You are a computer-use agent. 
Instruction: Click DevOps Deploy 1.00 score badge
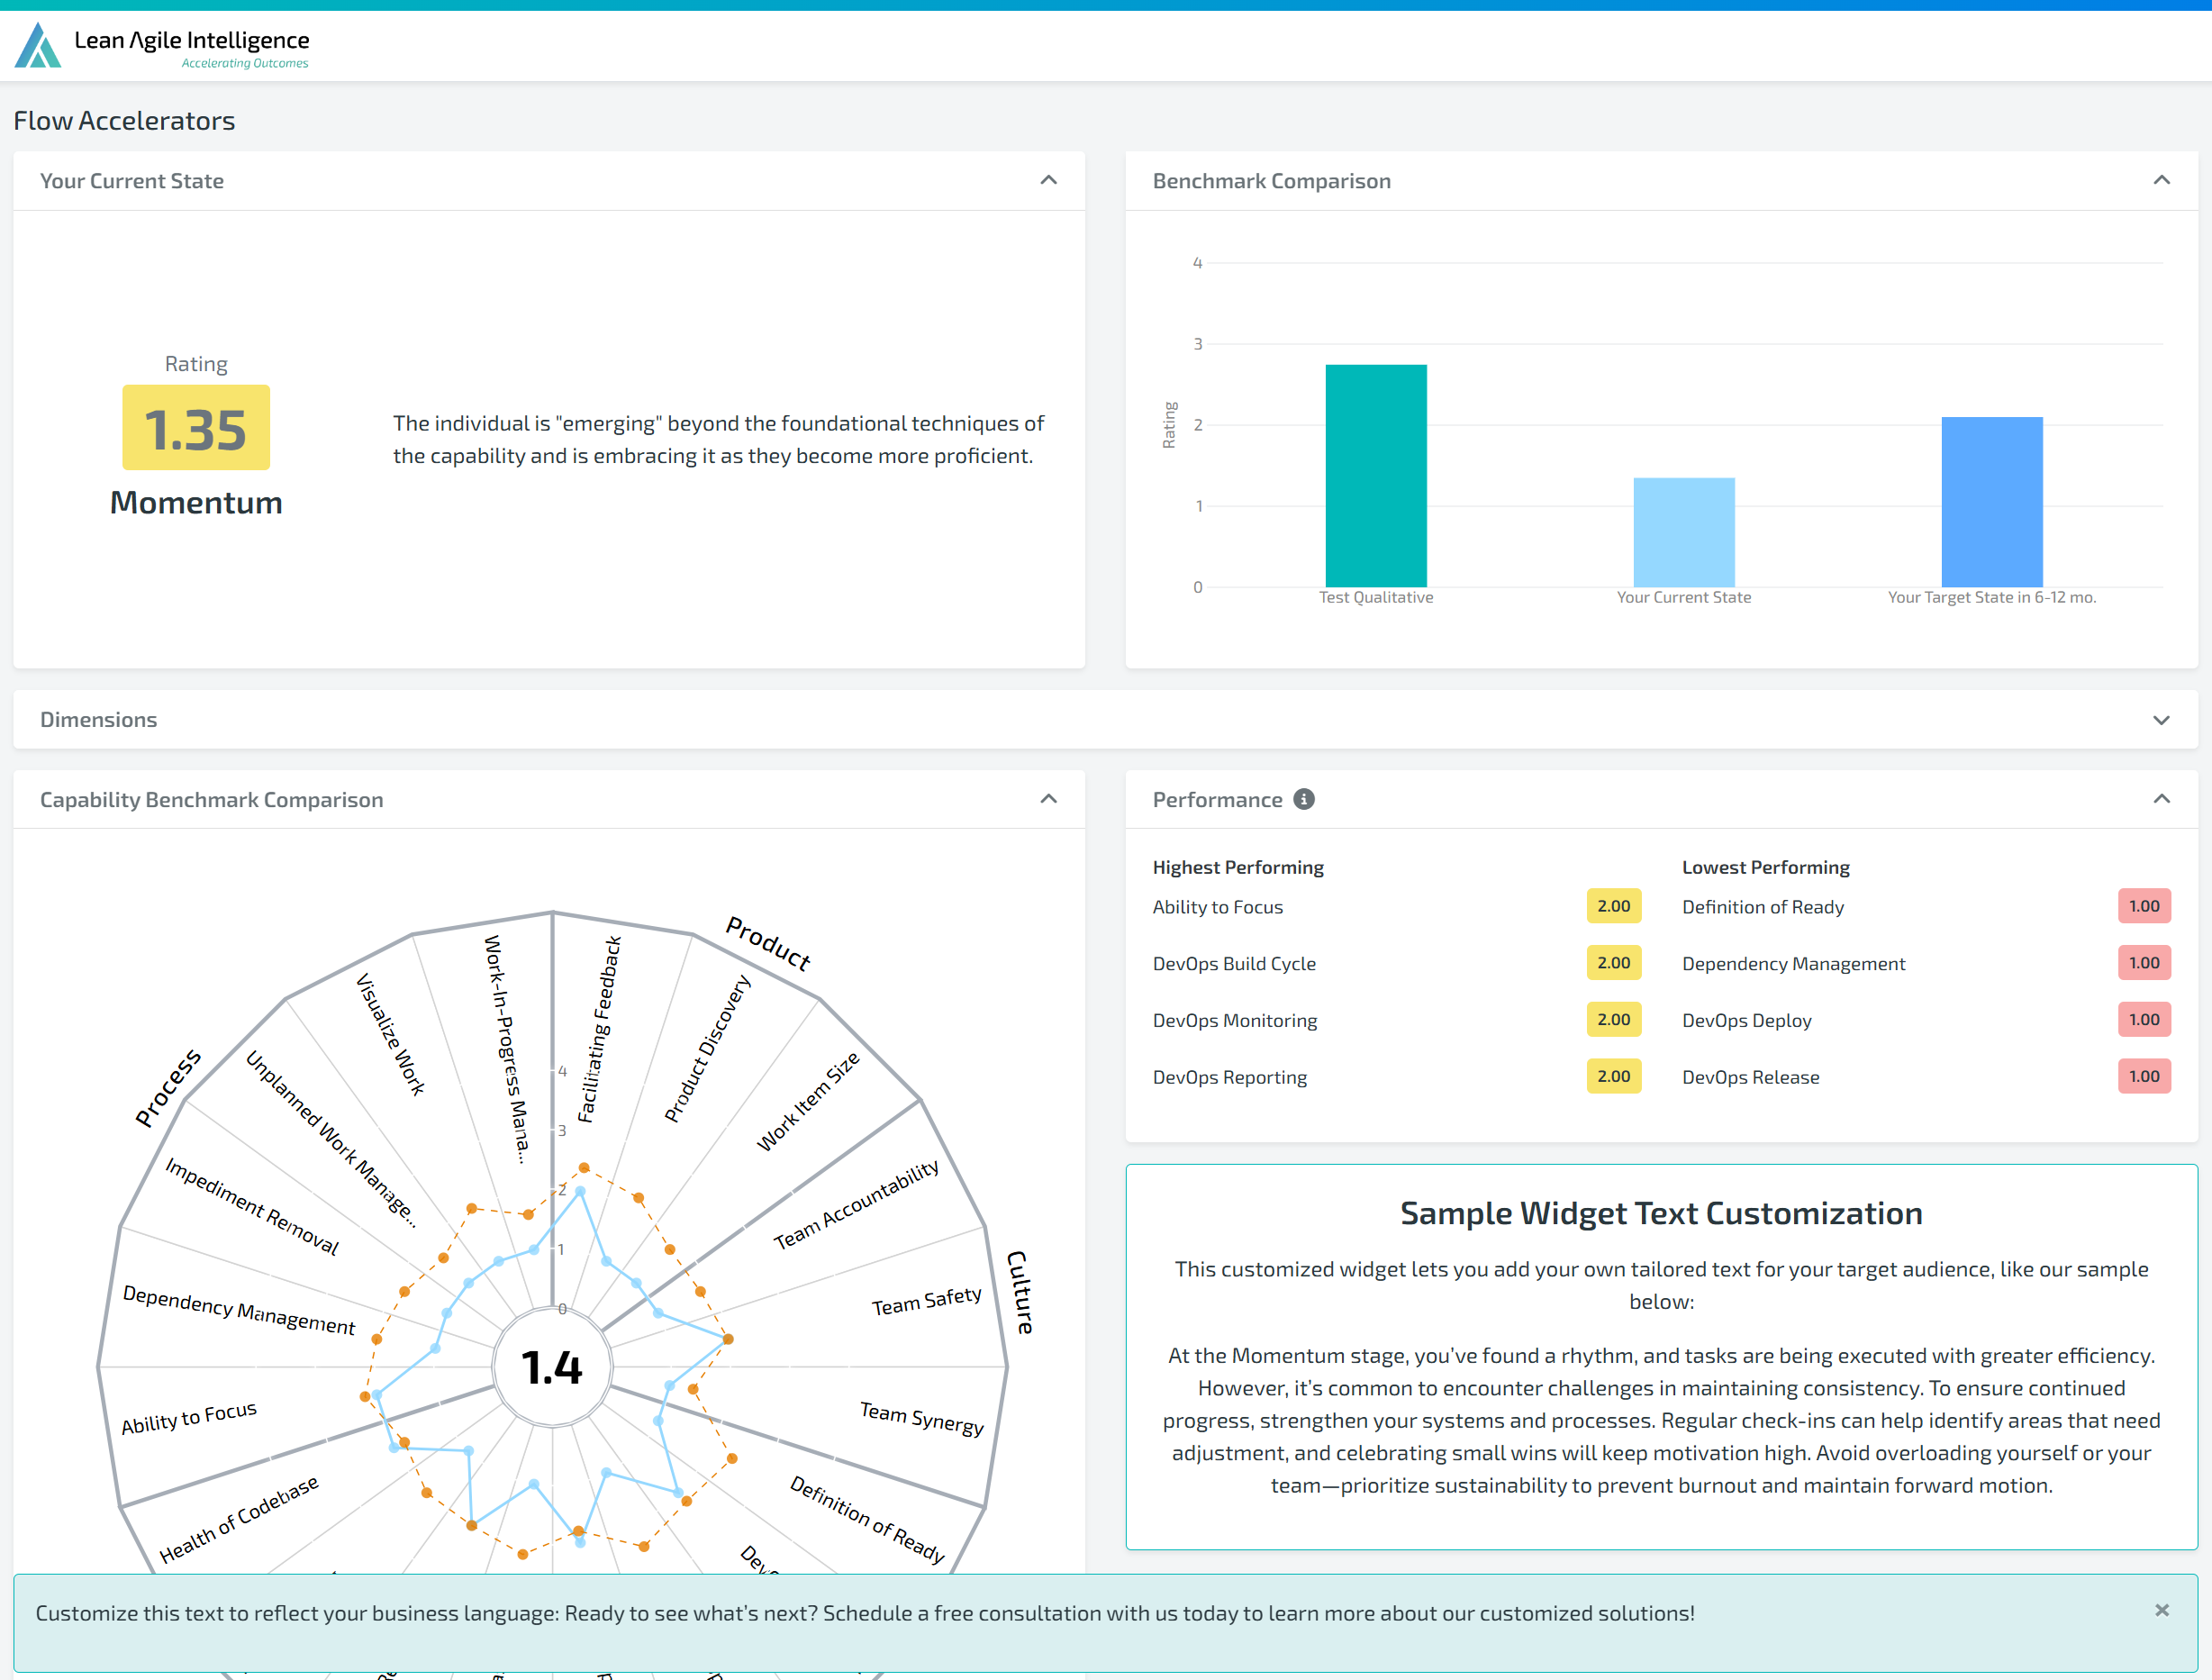pyautogui.click(x=2144, y=1020)
